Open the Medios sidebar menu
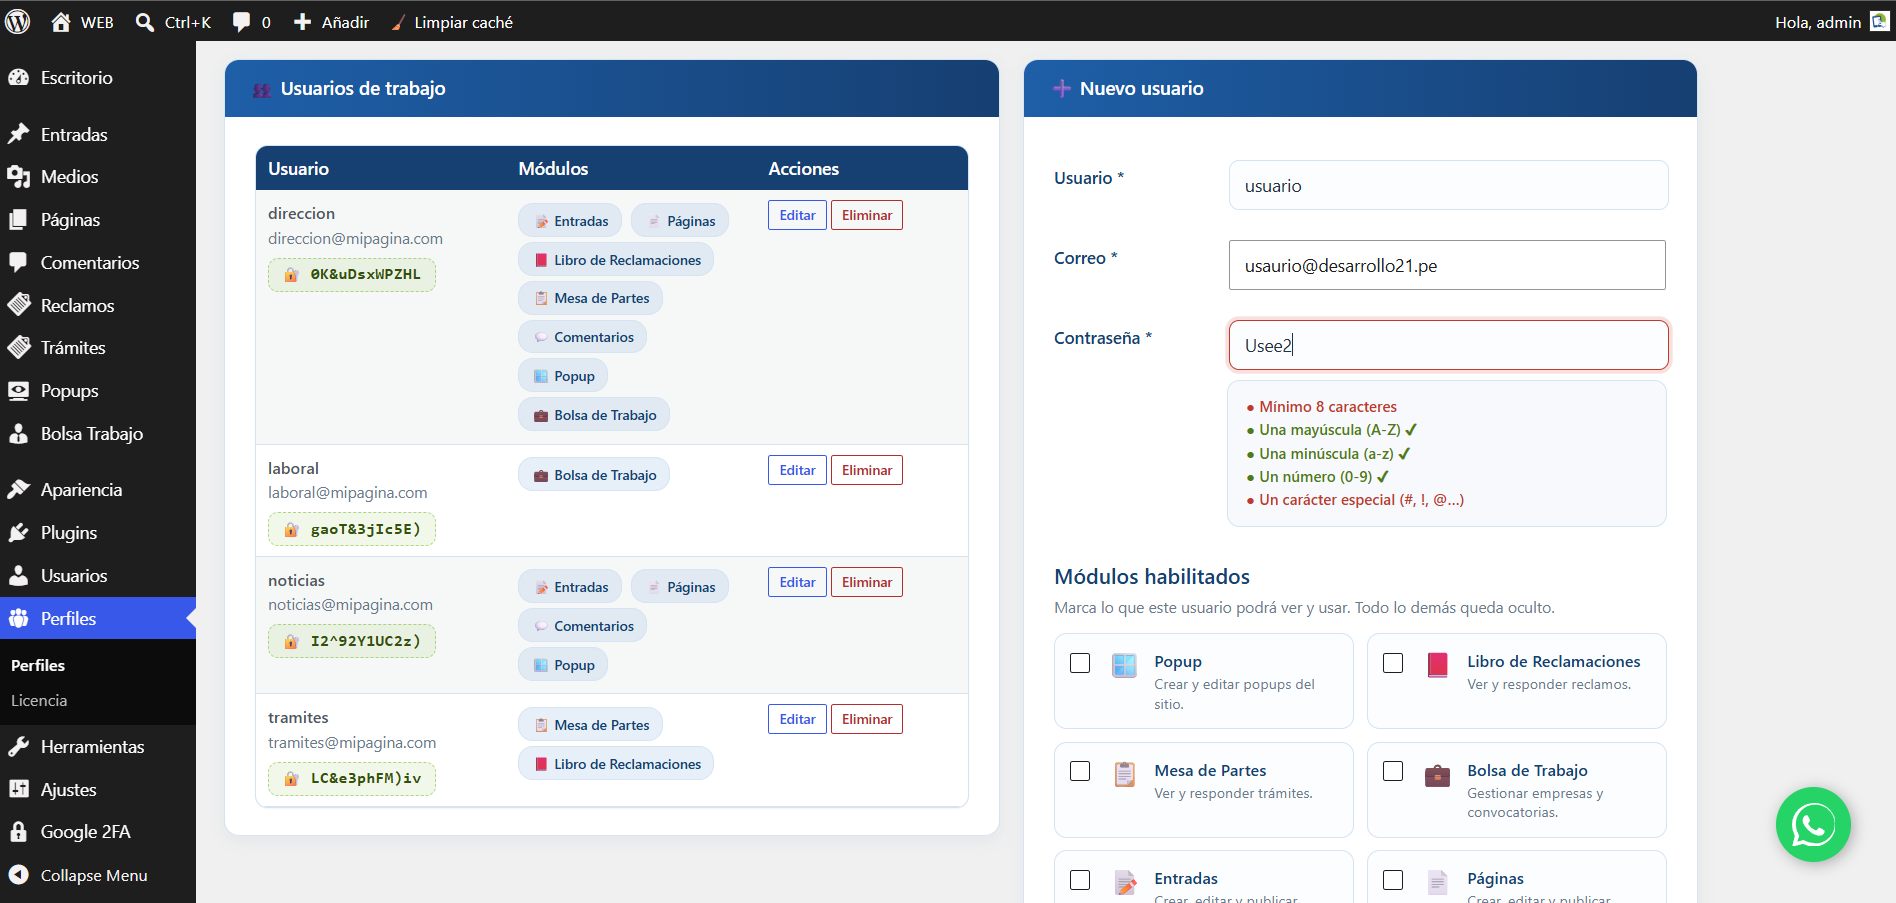 (x=98, y=177)
